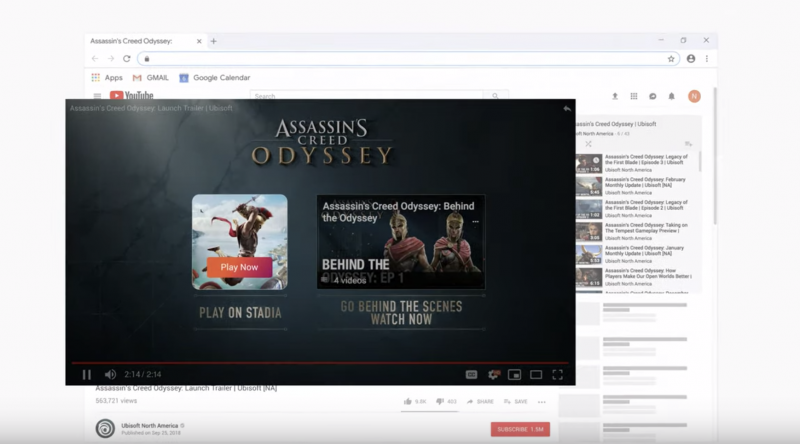
Task: Open Apps bookmark shortcut
Action: click(x=107, y=78)
